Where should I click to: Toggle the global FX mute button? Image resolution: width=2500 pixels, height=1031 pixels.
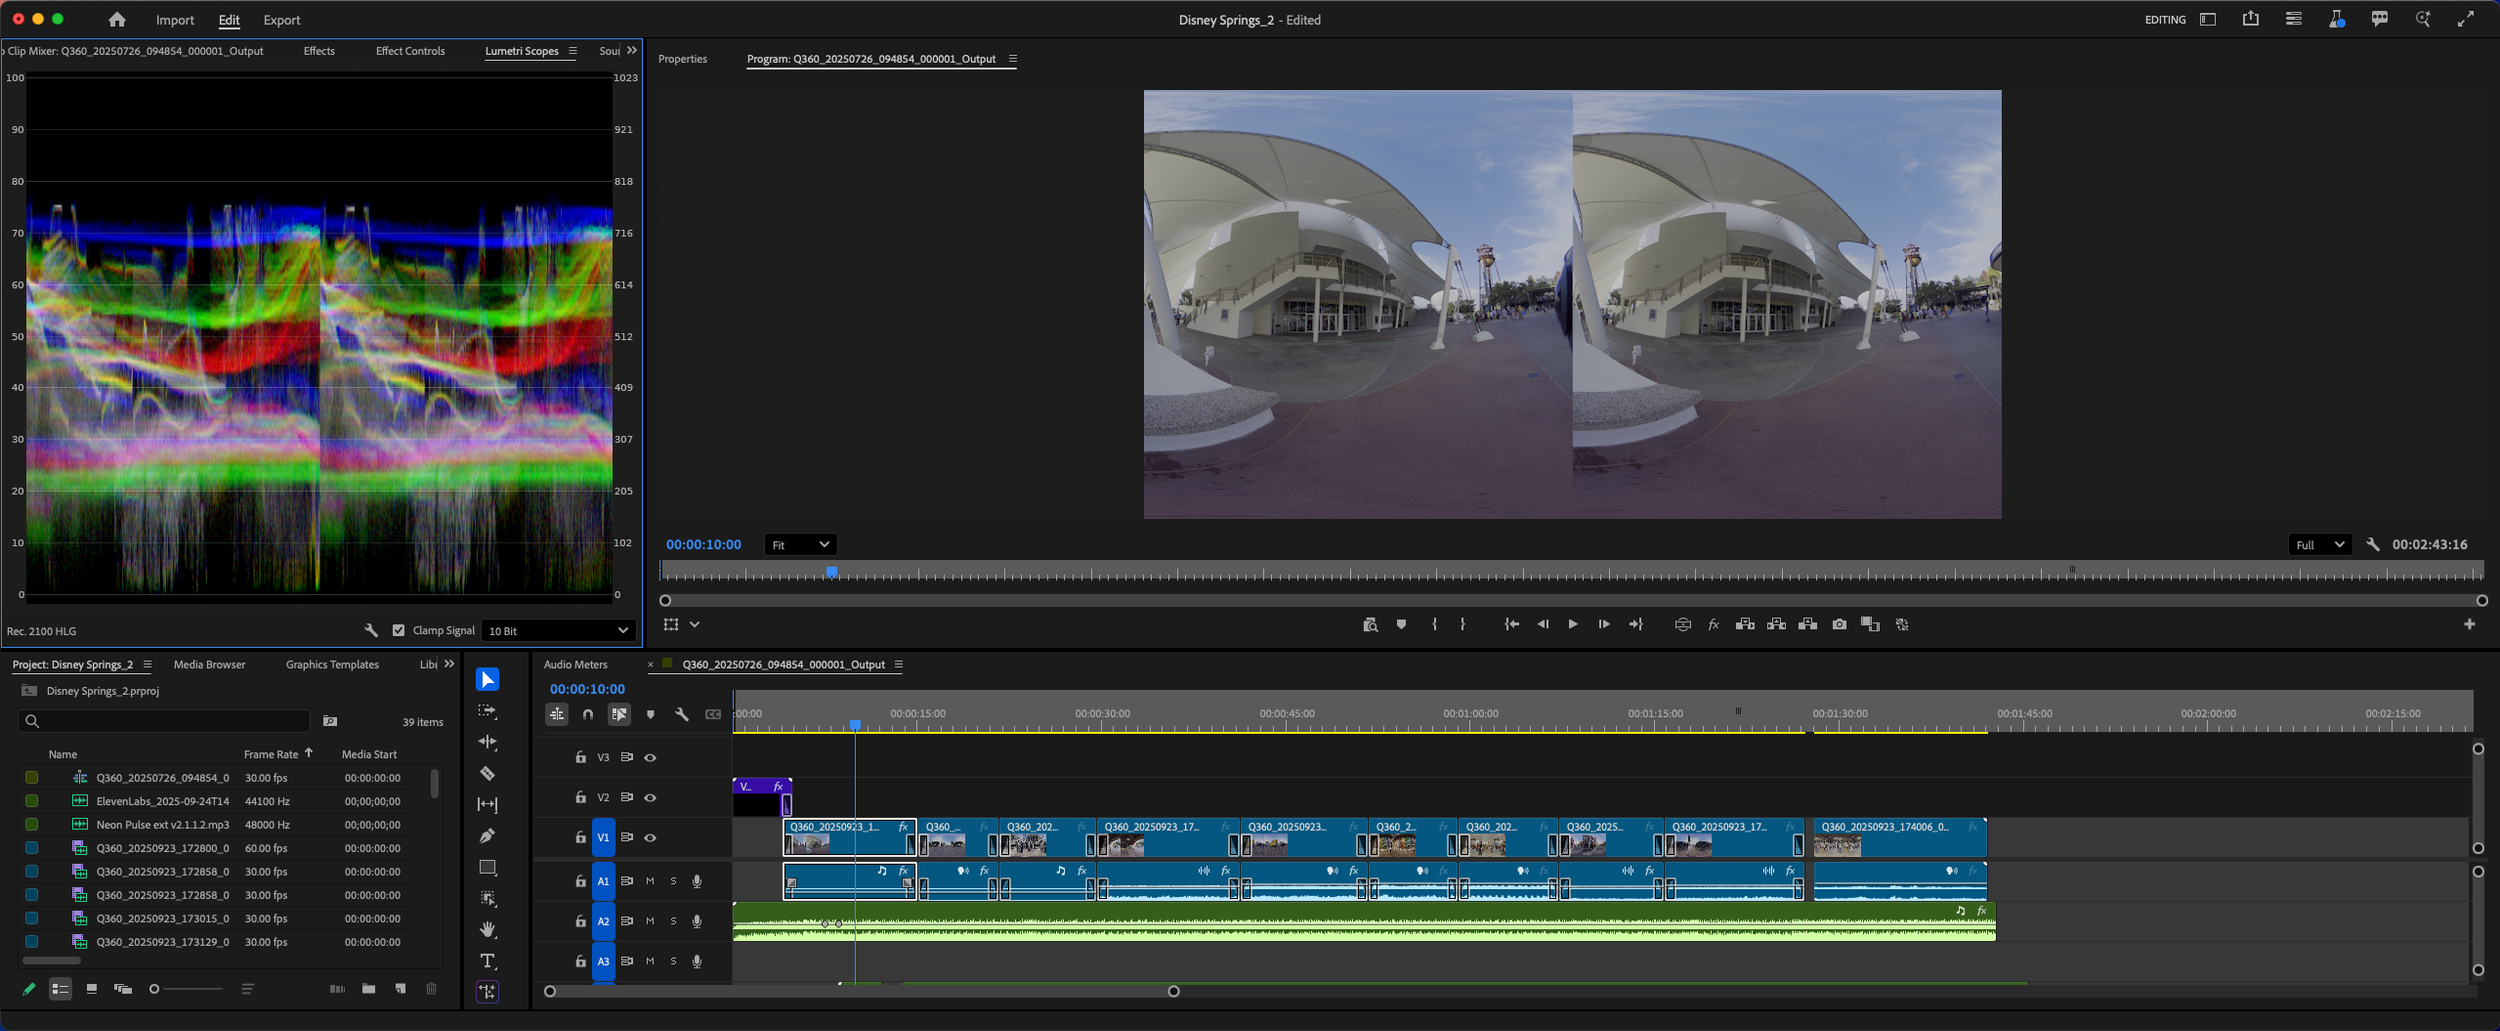1712,624
